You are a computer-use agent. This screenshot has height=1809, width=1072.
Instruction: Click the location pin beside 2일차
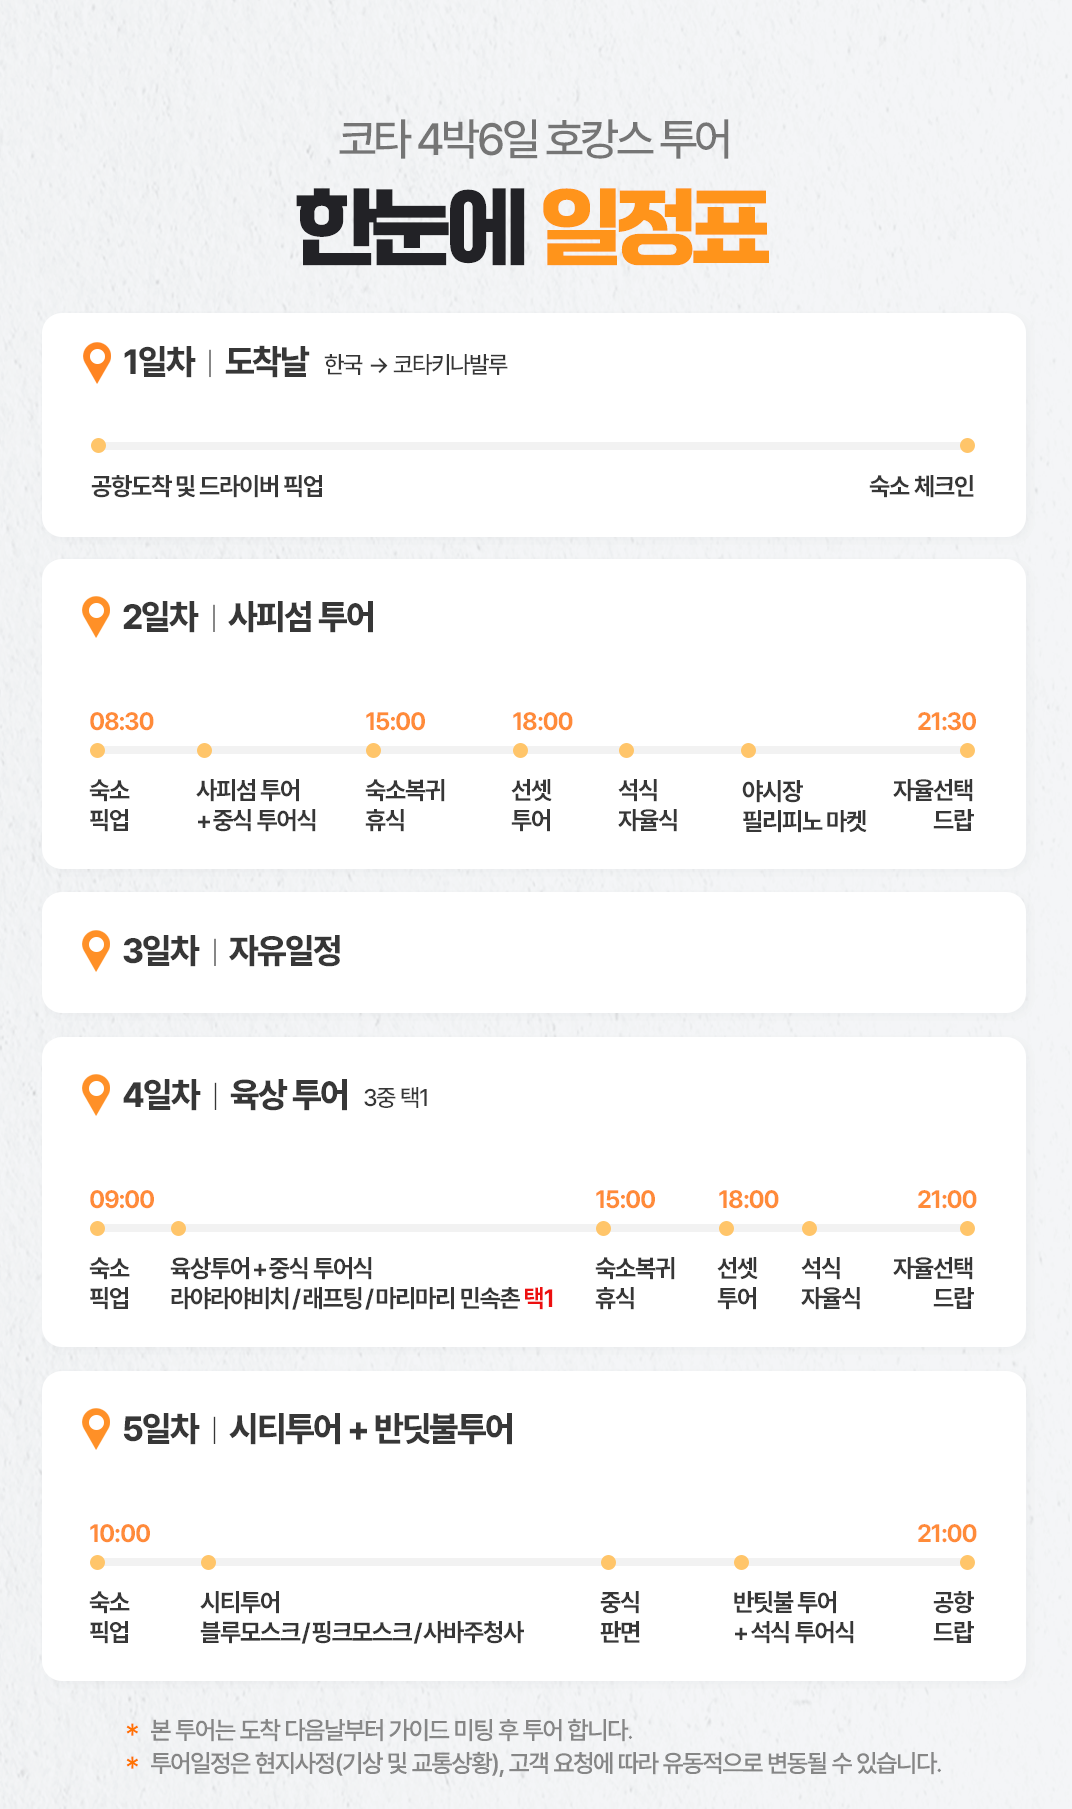(97, 616)
